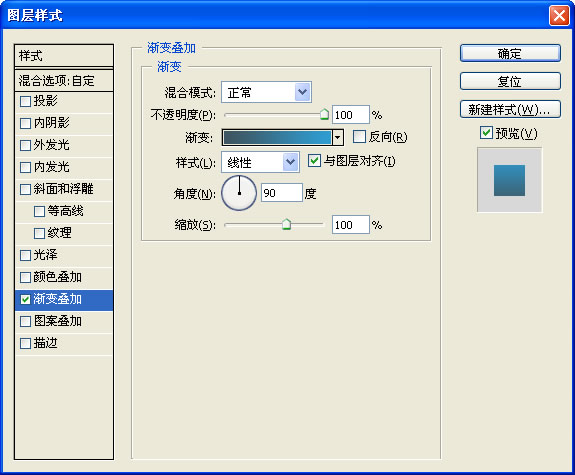The height and width of the screenshot is (475, 575).
Task: Uncheck 与图层对齐(I) checkbox
Action: tap(314, 161)
